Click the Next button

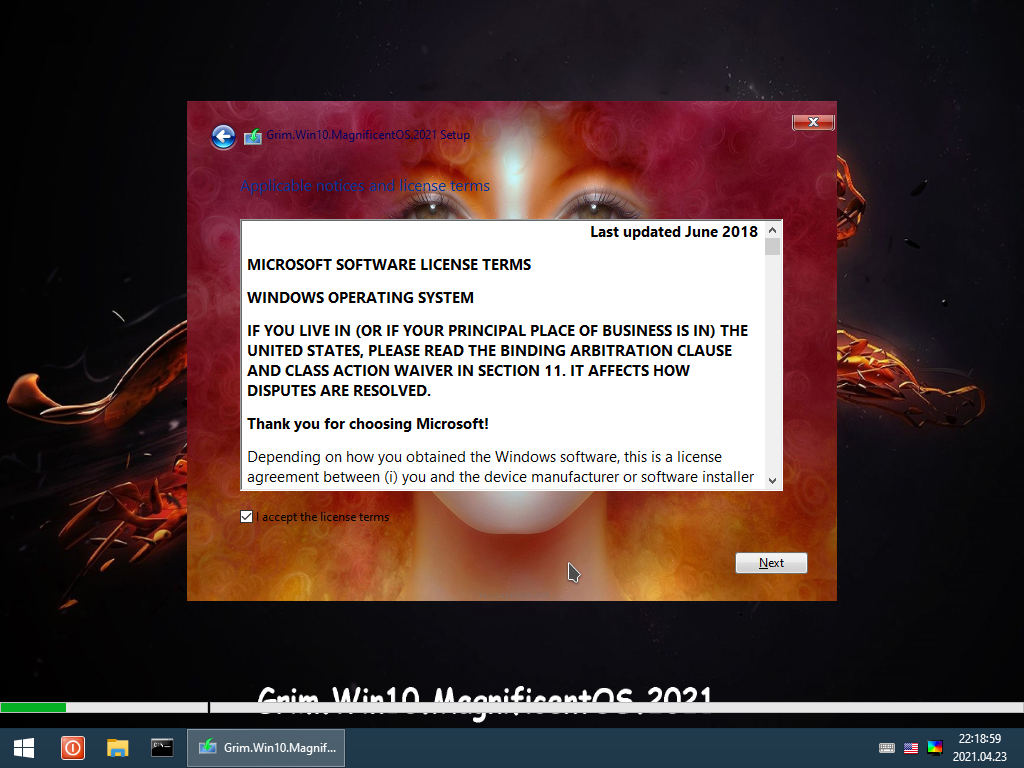[x=771, y=563]
